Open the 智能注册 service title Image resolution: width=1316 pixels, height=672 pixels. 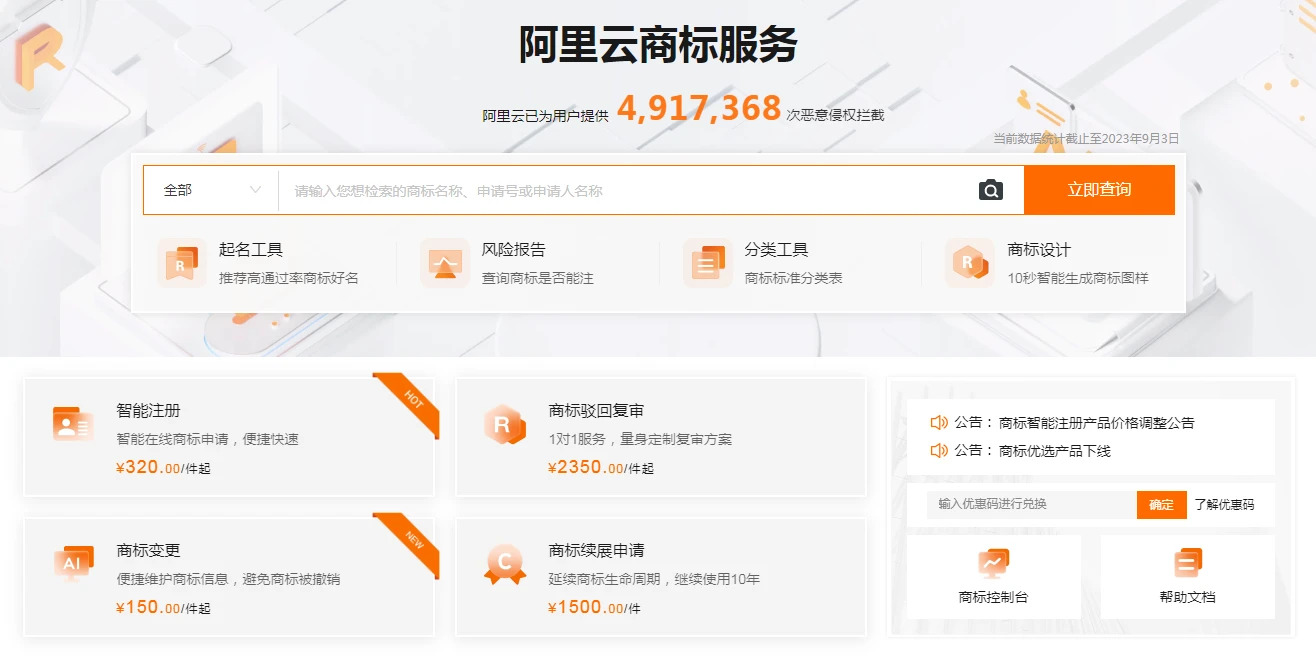click(x=148, y=411)
